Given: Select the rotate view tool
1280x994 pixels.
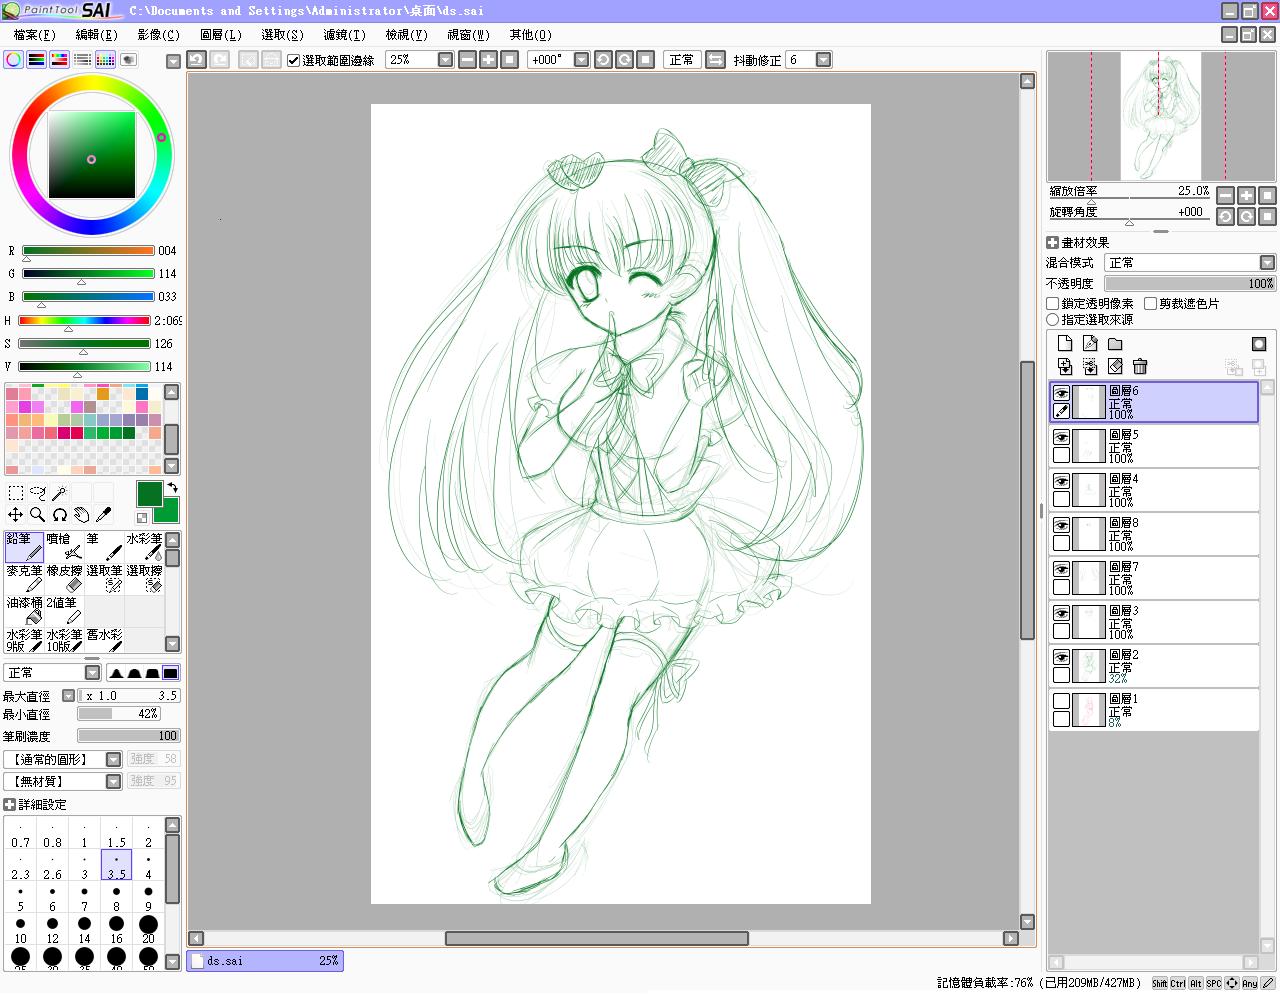Looking at the screenshot, I should coord(60,515).
